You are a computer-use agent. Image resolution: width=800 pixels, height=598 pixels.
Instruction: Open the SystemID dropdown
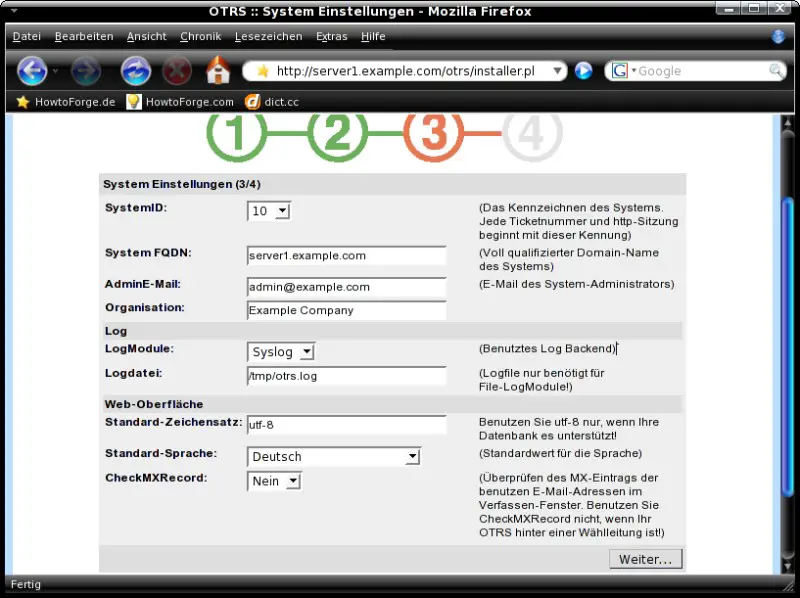(269, 211)
